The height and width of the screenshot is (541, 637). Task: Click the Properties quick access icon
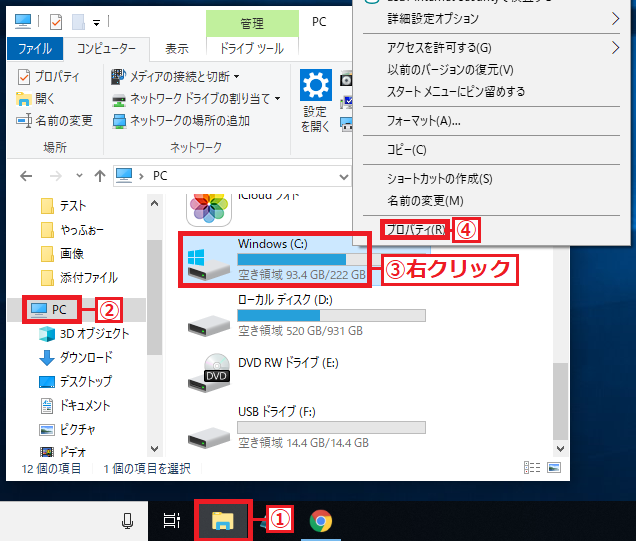coord(56,22)
